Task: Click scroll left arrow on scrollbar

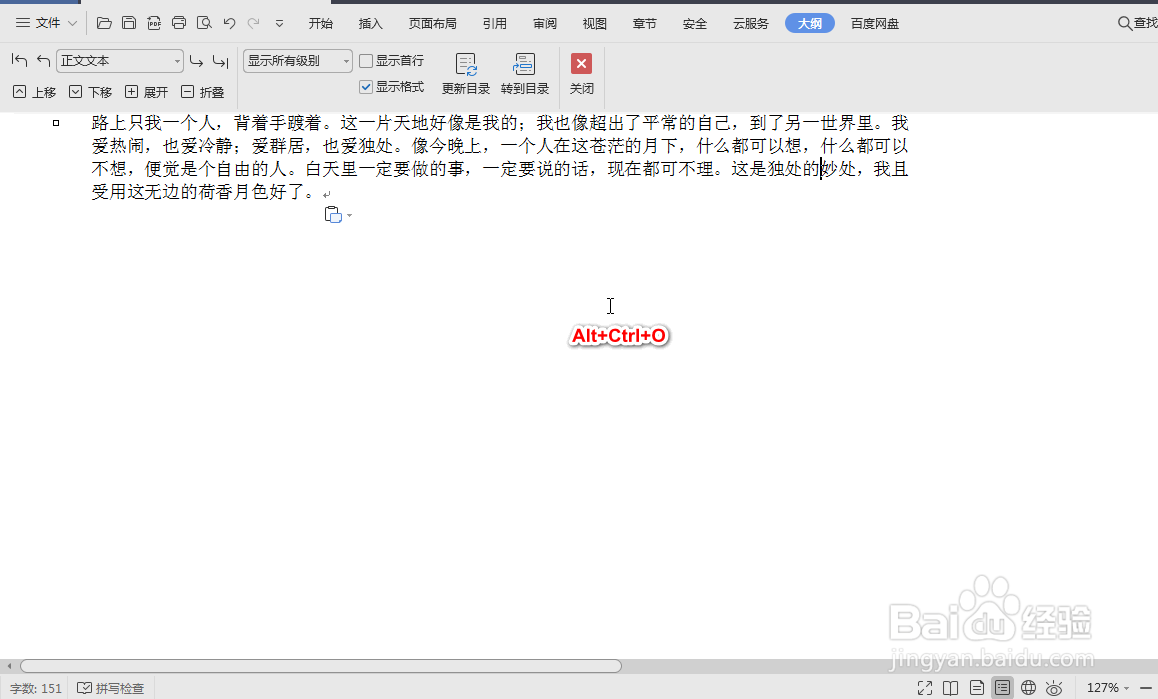Action: coord(9,666)
